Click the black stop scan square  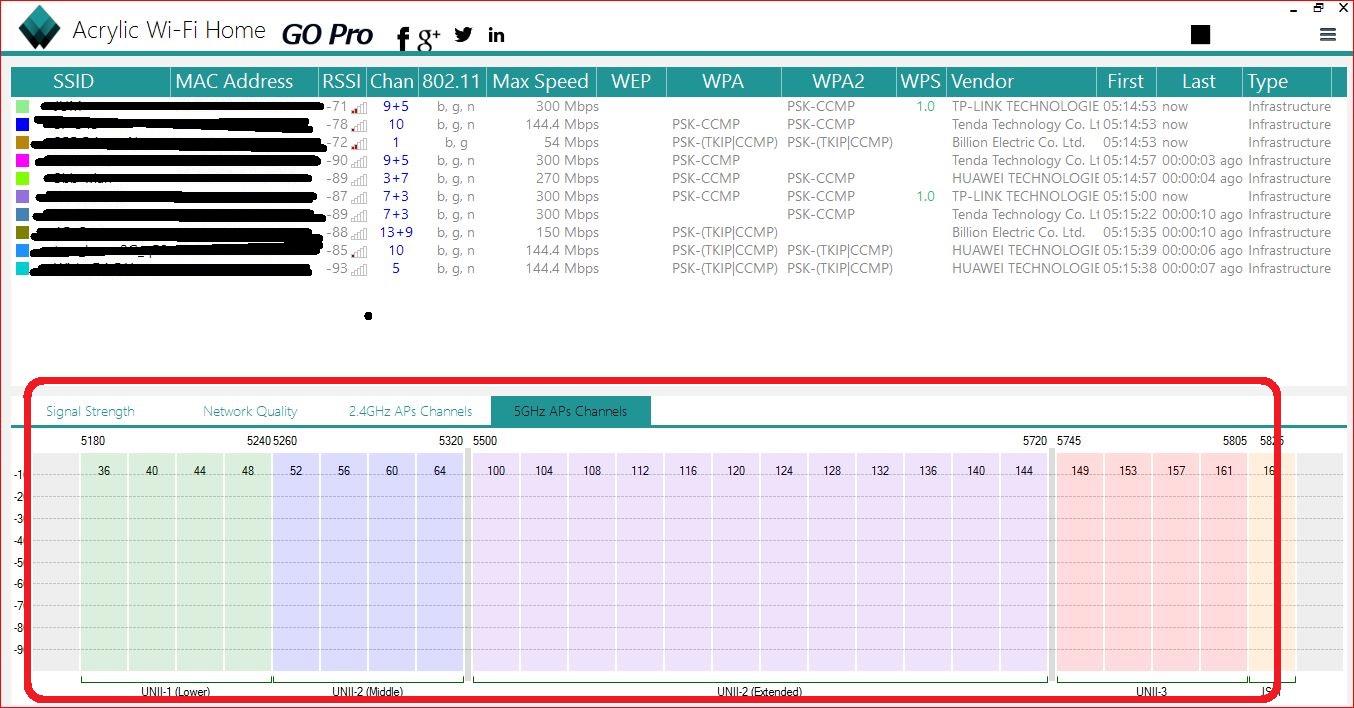tap(1201, 35)
